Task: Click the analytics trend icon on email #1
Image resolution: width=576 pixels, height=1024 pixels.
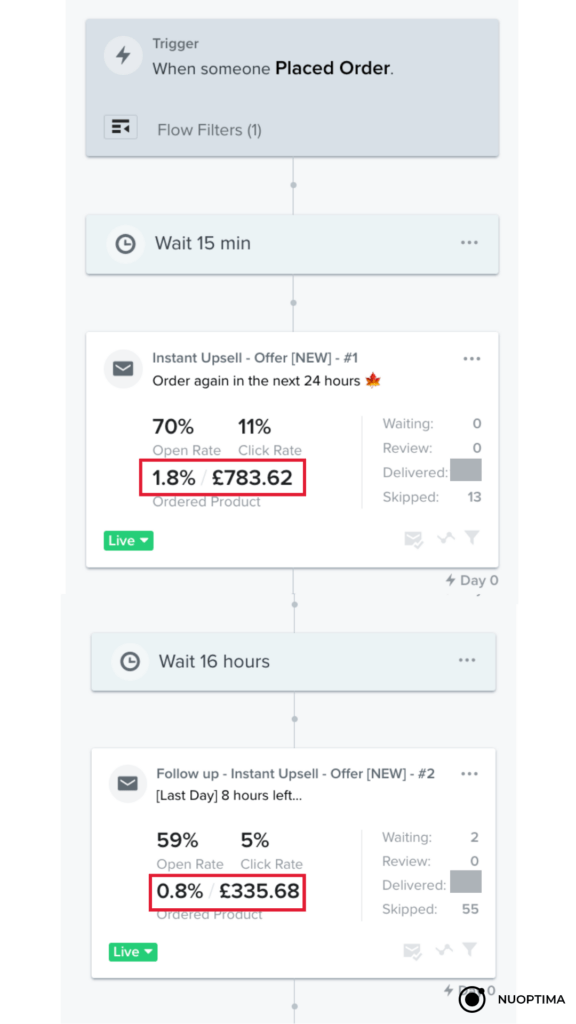Action: [446, 538]
